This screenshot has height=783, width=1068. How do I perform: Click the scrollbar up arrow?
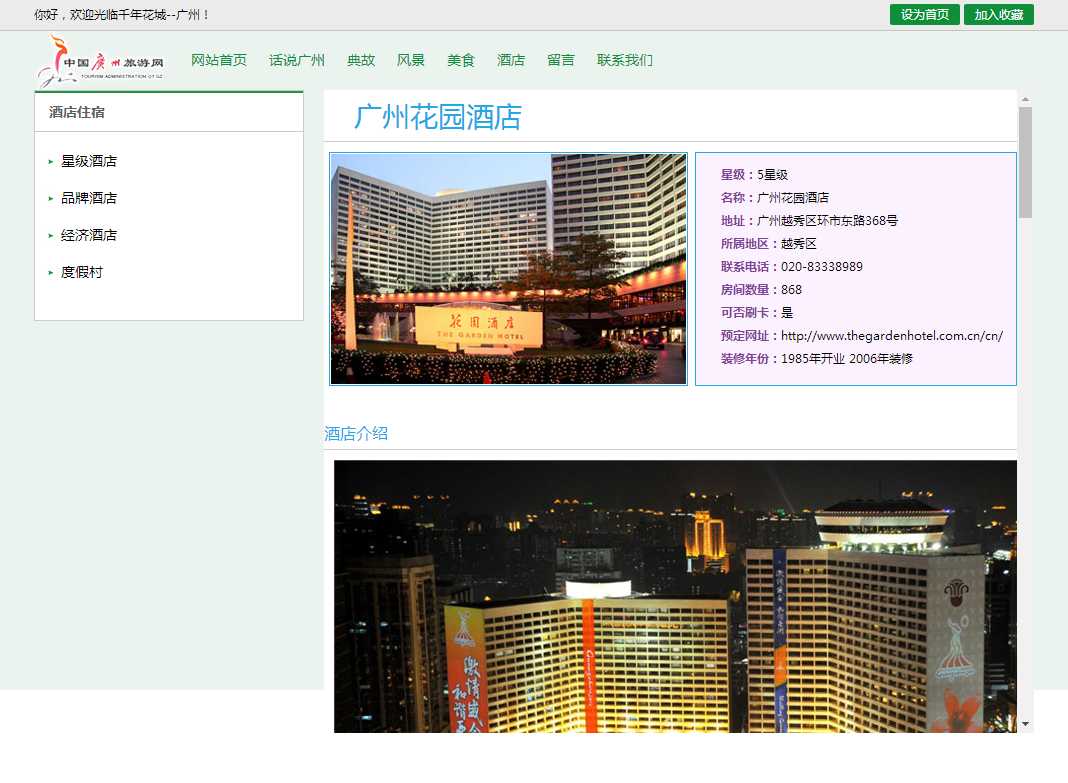1025,98
